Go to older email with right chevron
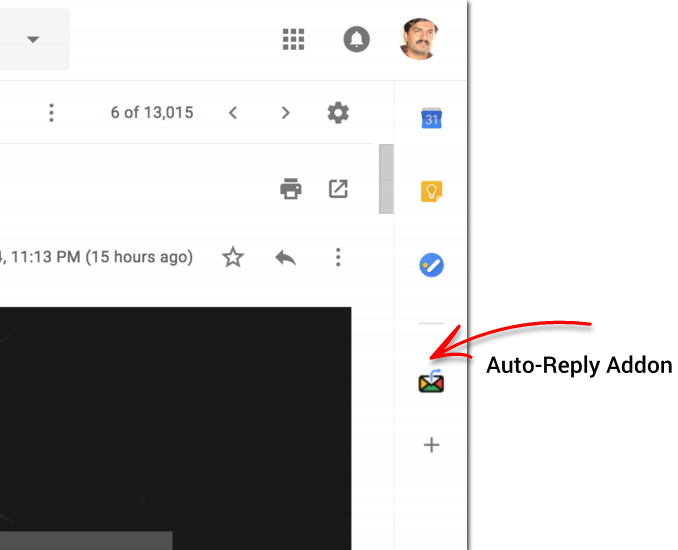Screen dimensions: 678x550 pyautogui.click(x=285, y=113)
